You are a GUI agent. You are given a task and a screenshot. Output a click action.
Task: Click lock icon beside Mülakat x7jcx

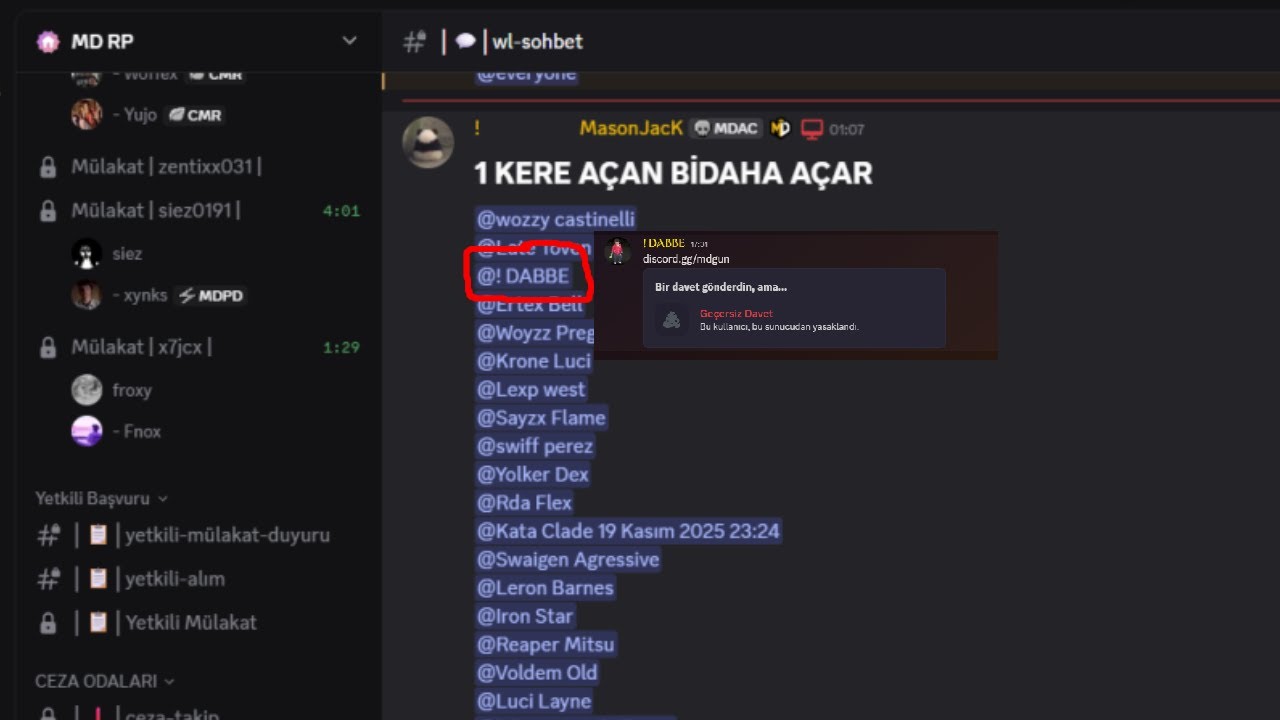click(47, 348)
